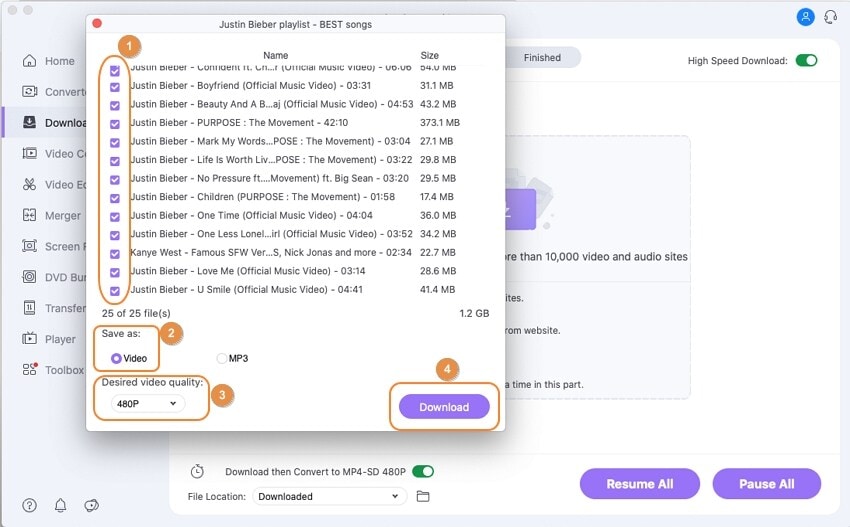Switch to the Finished tab
Image resolution: width=850 pixels, height=527 pixels.
pyautogui.click(x=542, y=57)
